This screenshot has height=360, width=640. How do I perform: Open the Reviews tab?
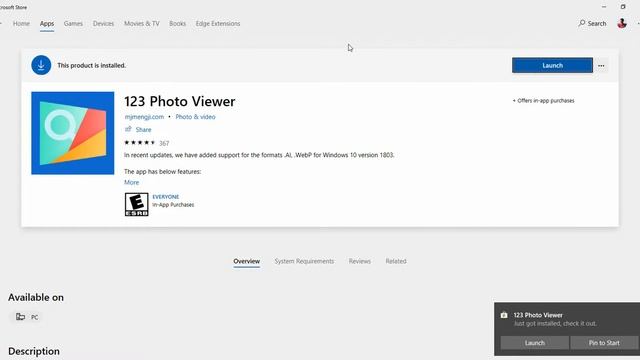360,261
